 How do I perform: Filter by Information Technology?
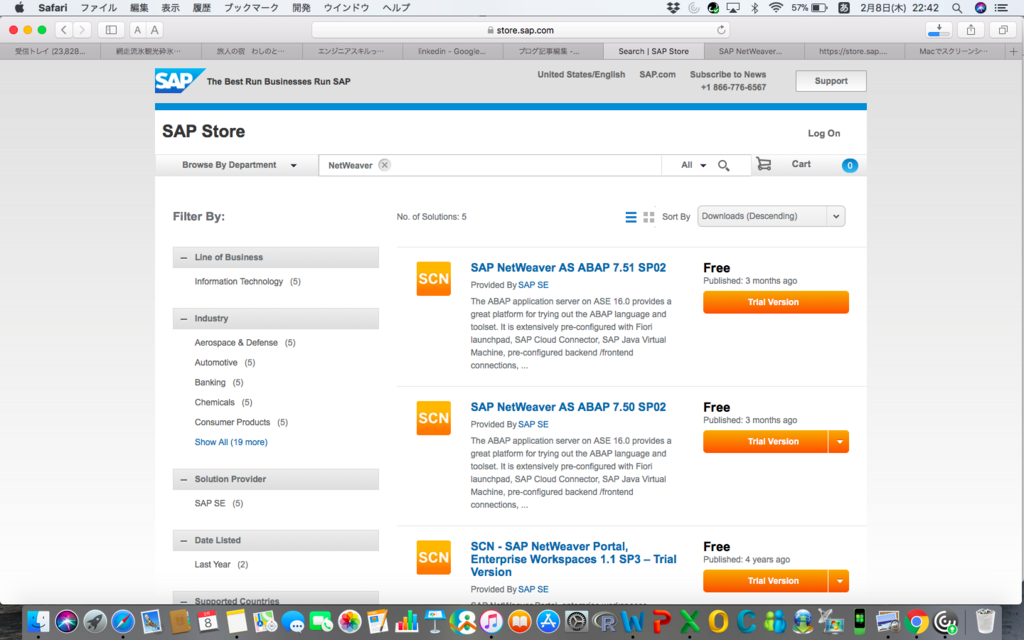[239, 281]
